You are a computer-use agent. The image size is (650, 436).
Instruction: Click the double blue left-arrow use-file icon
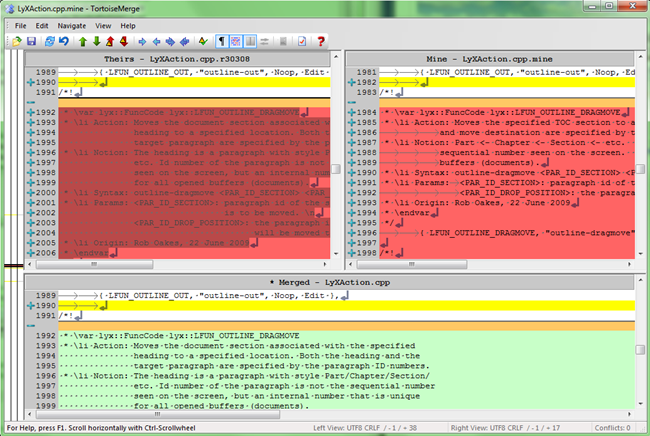(184, 41)
